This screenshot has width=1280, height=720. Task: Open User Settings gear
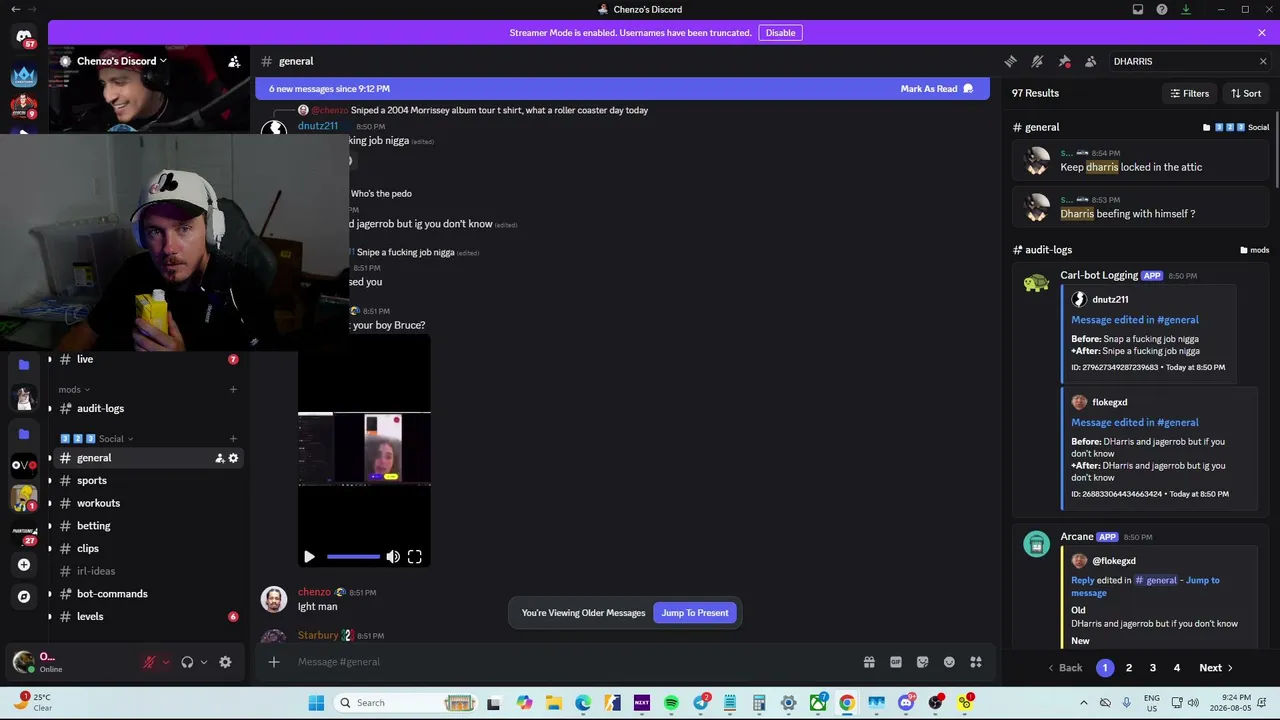pos(225,662)
